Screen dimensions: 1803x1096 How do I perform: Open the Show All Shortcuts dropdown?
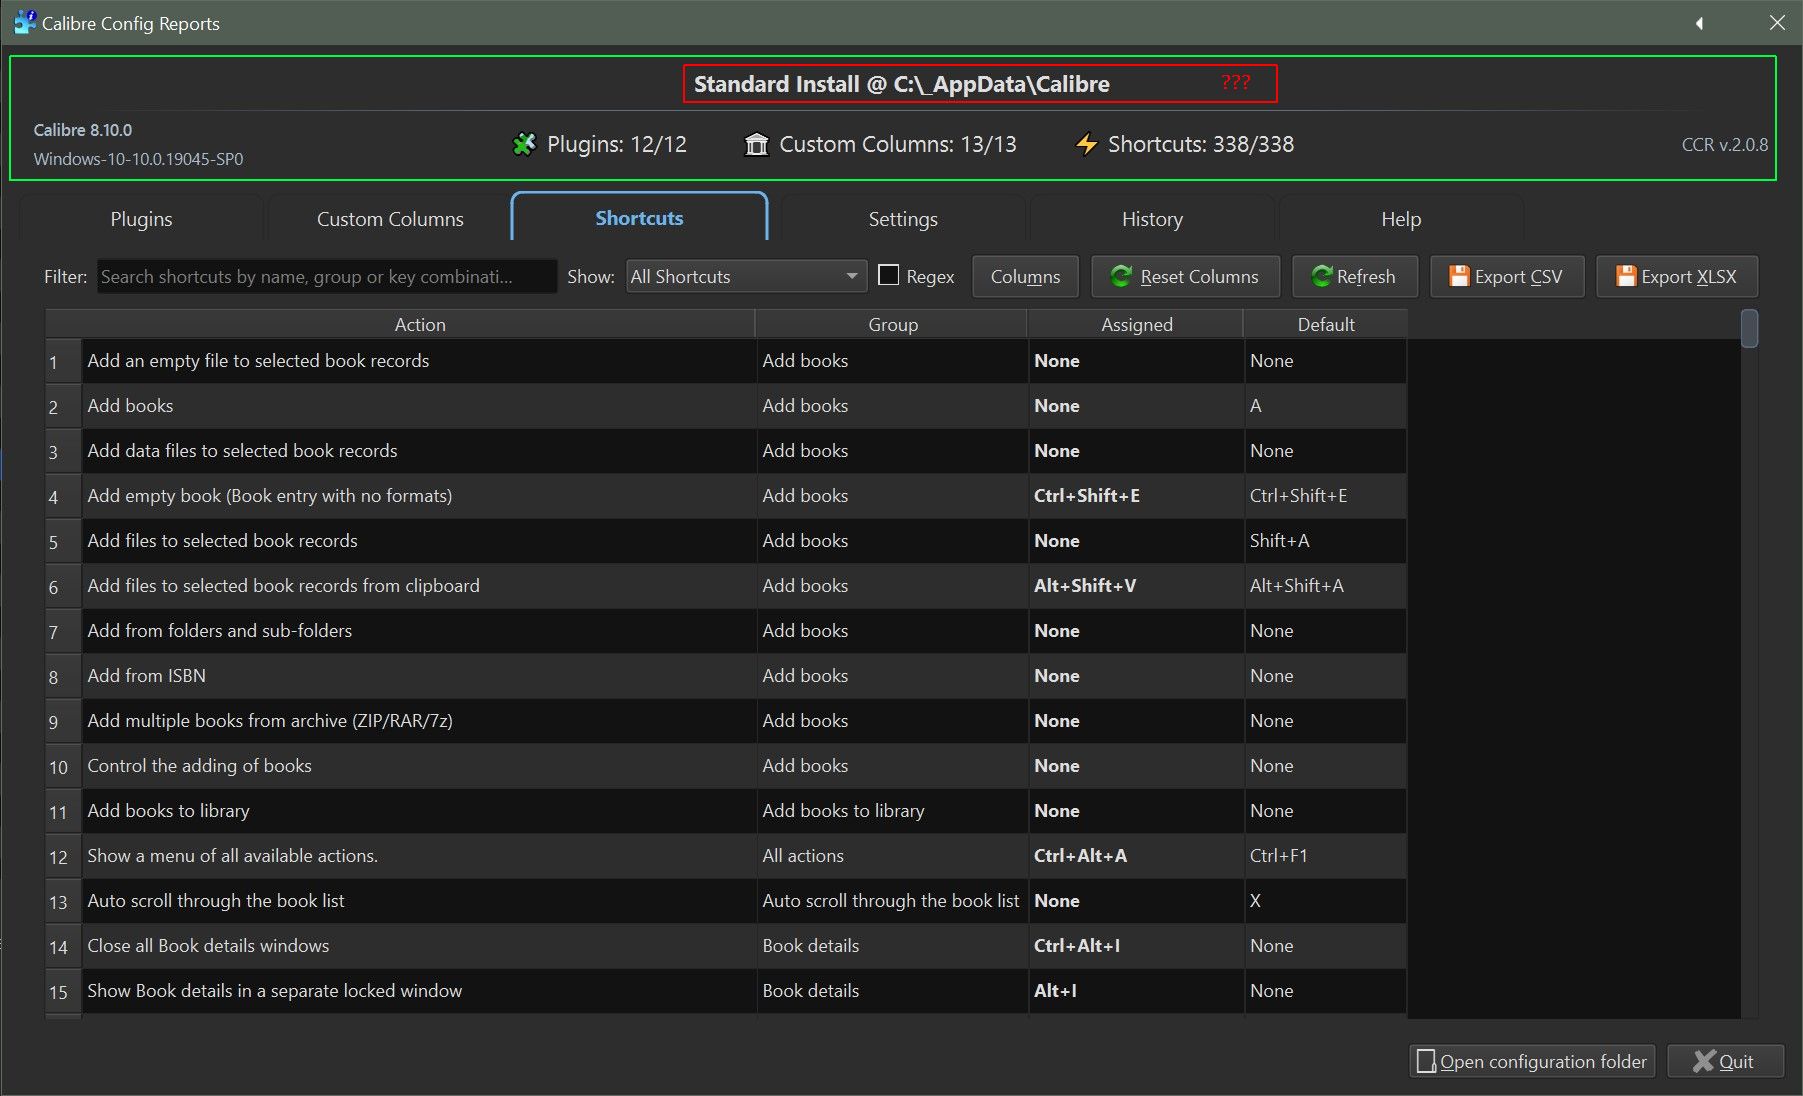click(x=746, y=276)
